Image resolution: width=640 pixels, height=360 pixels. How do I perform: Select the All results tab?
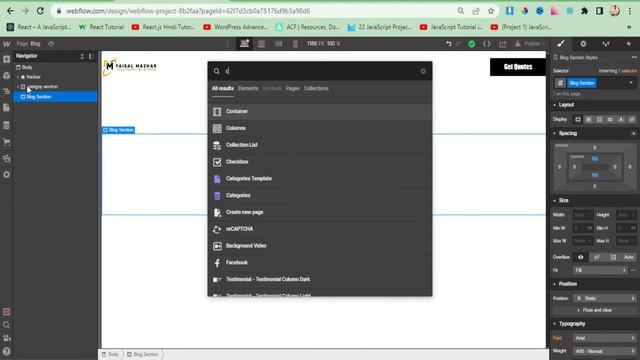[x=223, y=89]
